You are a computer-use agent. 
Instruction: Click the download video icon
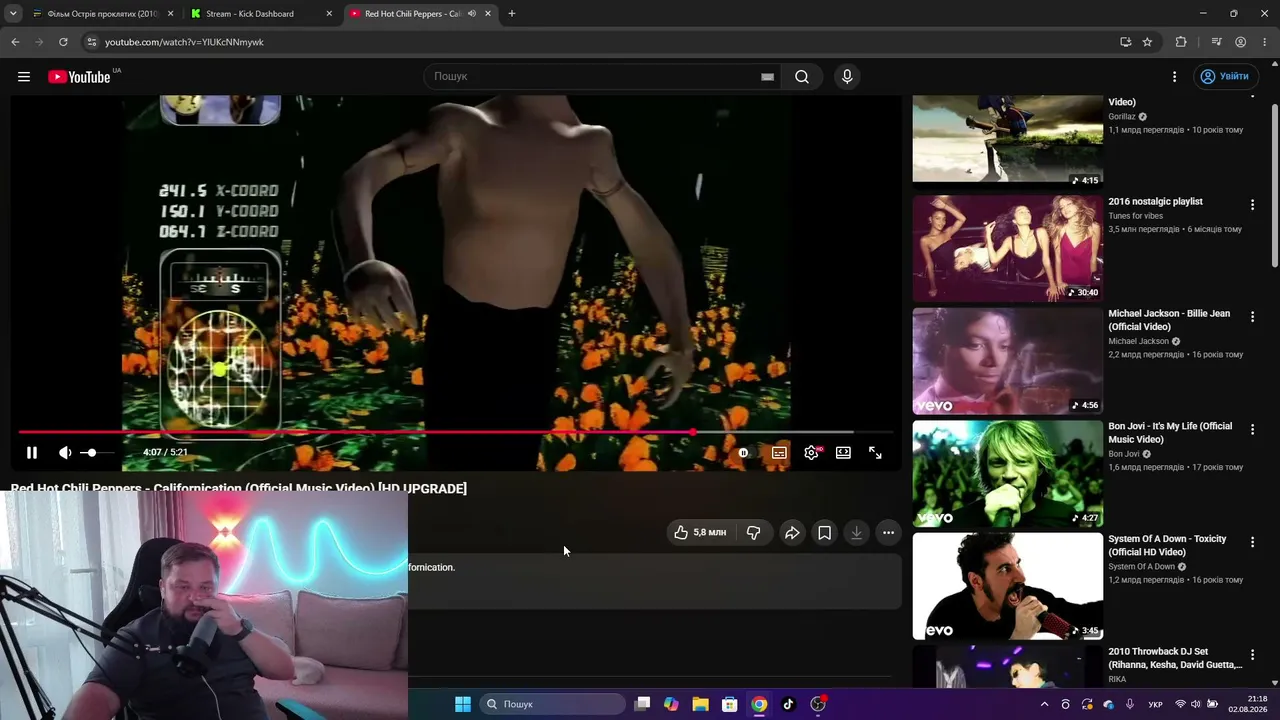pos(856,533)
